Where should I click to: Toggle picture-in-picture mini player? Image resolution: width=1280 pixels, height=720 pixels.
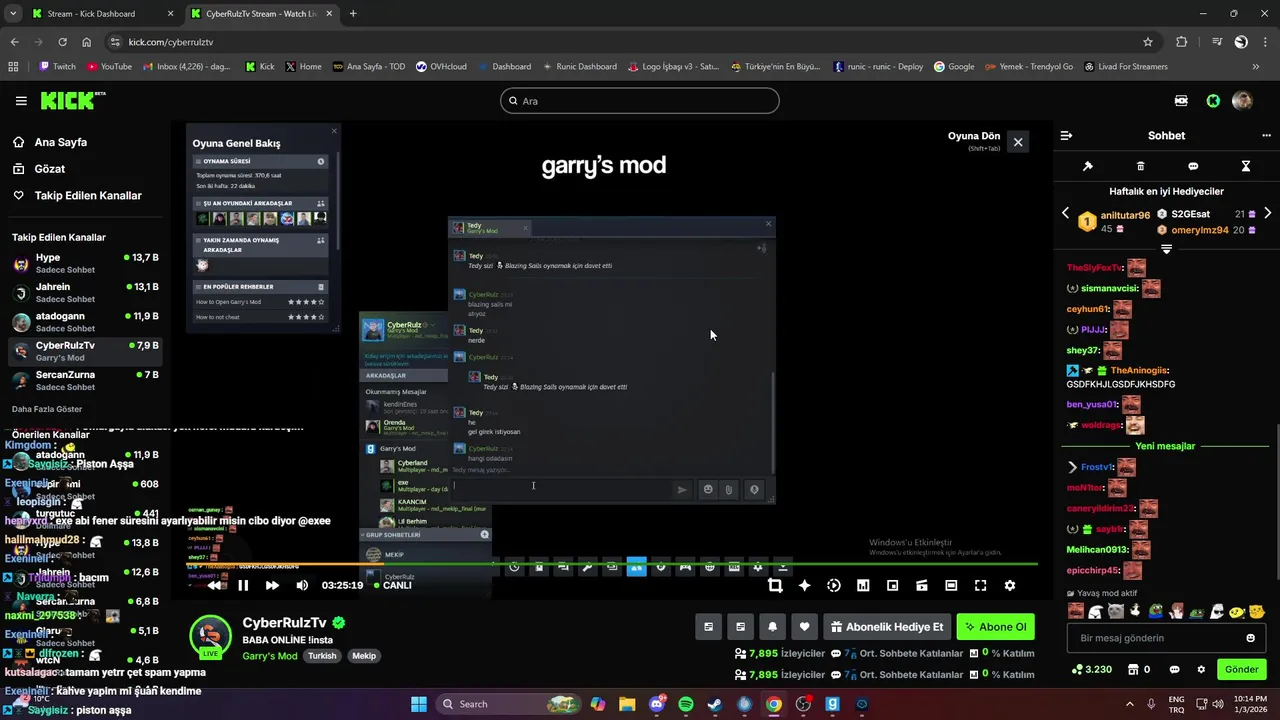(x=892, y=586)
